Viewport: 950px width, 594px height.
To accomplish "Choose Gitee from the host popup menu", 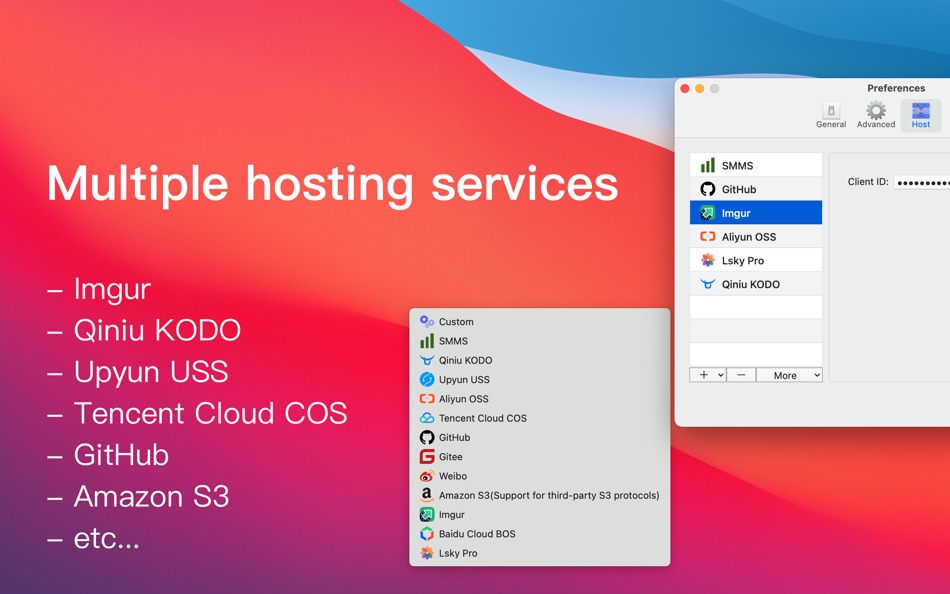I will coord(539,456).
